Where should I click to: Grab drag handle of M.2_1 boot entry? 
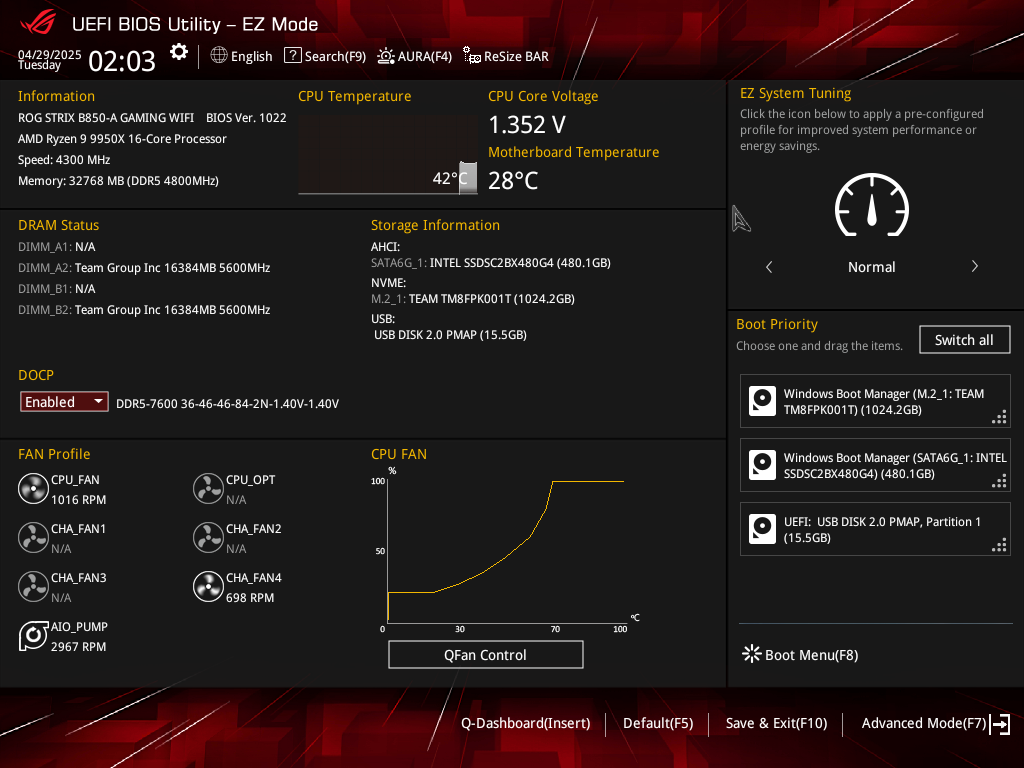(x=999, y=417)
